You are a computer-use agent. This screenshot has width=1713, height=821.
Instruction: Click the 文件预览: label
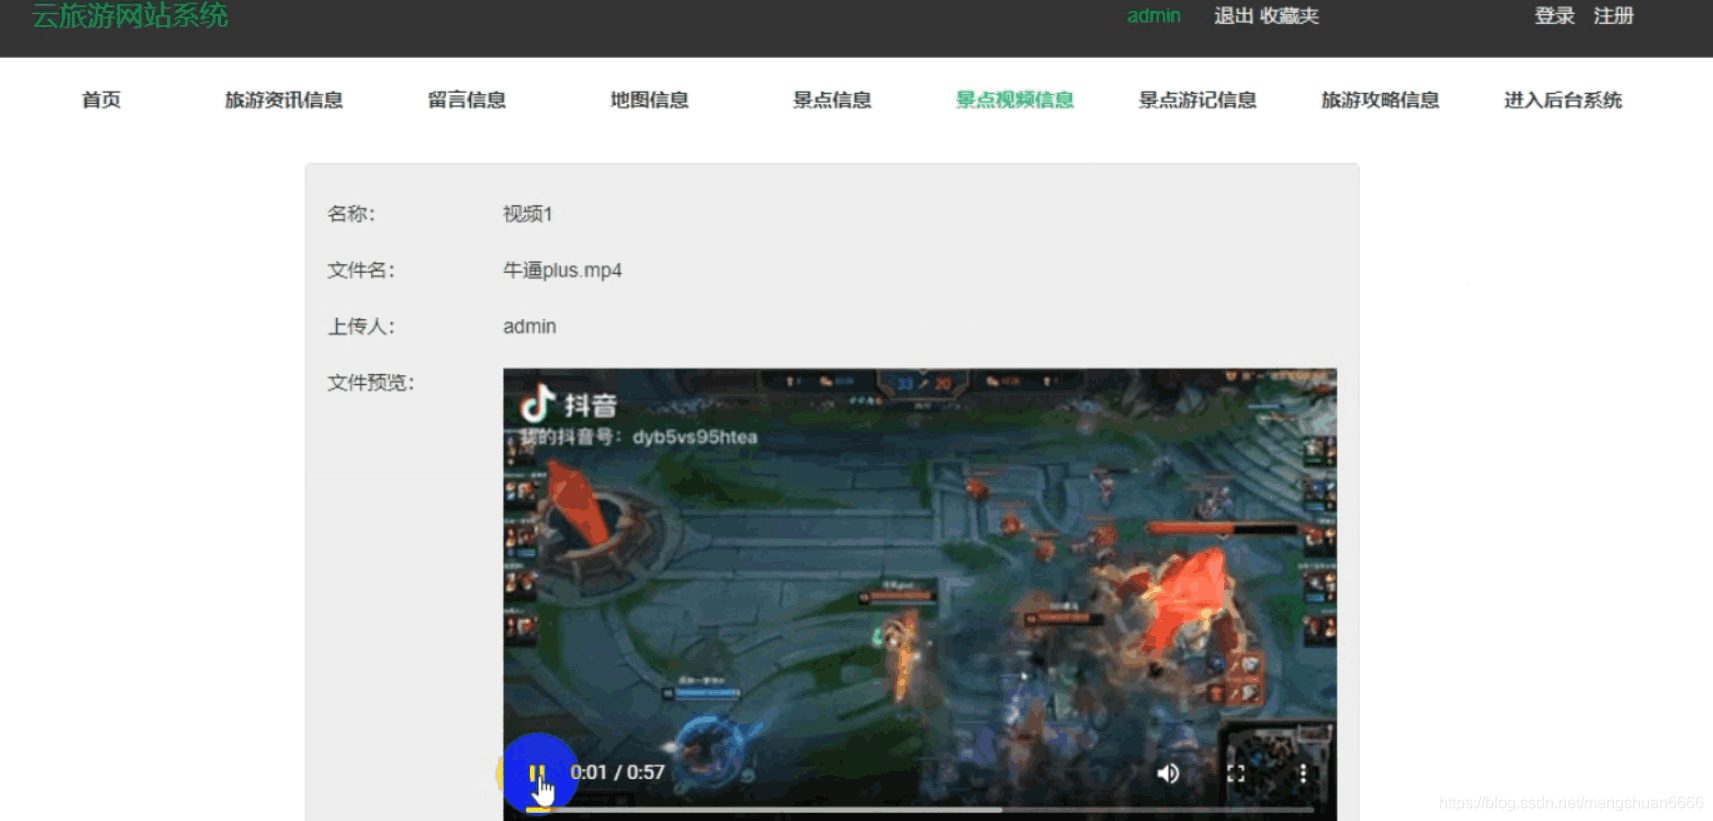point(371,382)
